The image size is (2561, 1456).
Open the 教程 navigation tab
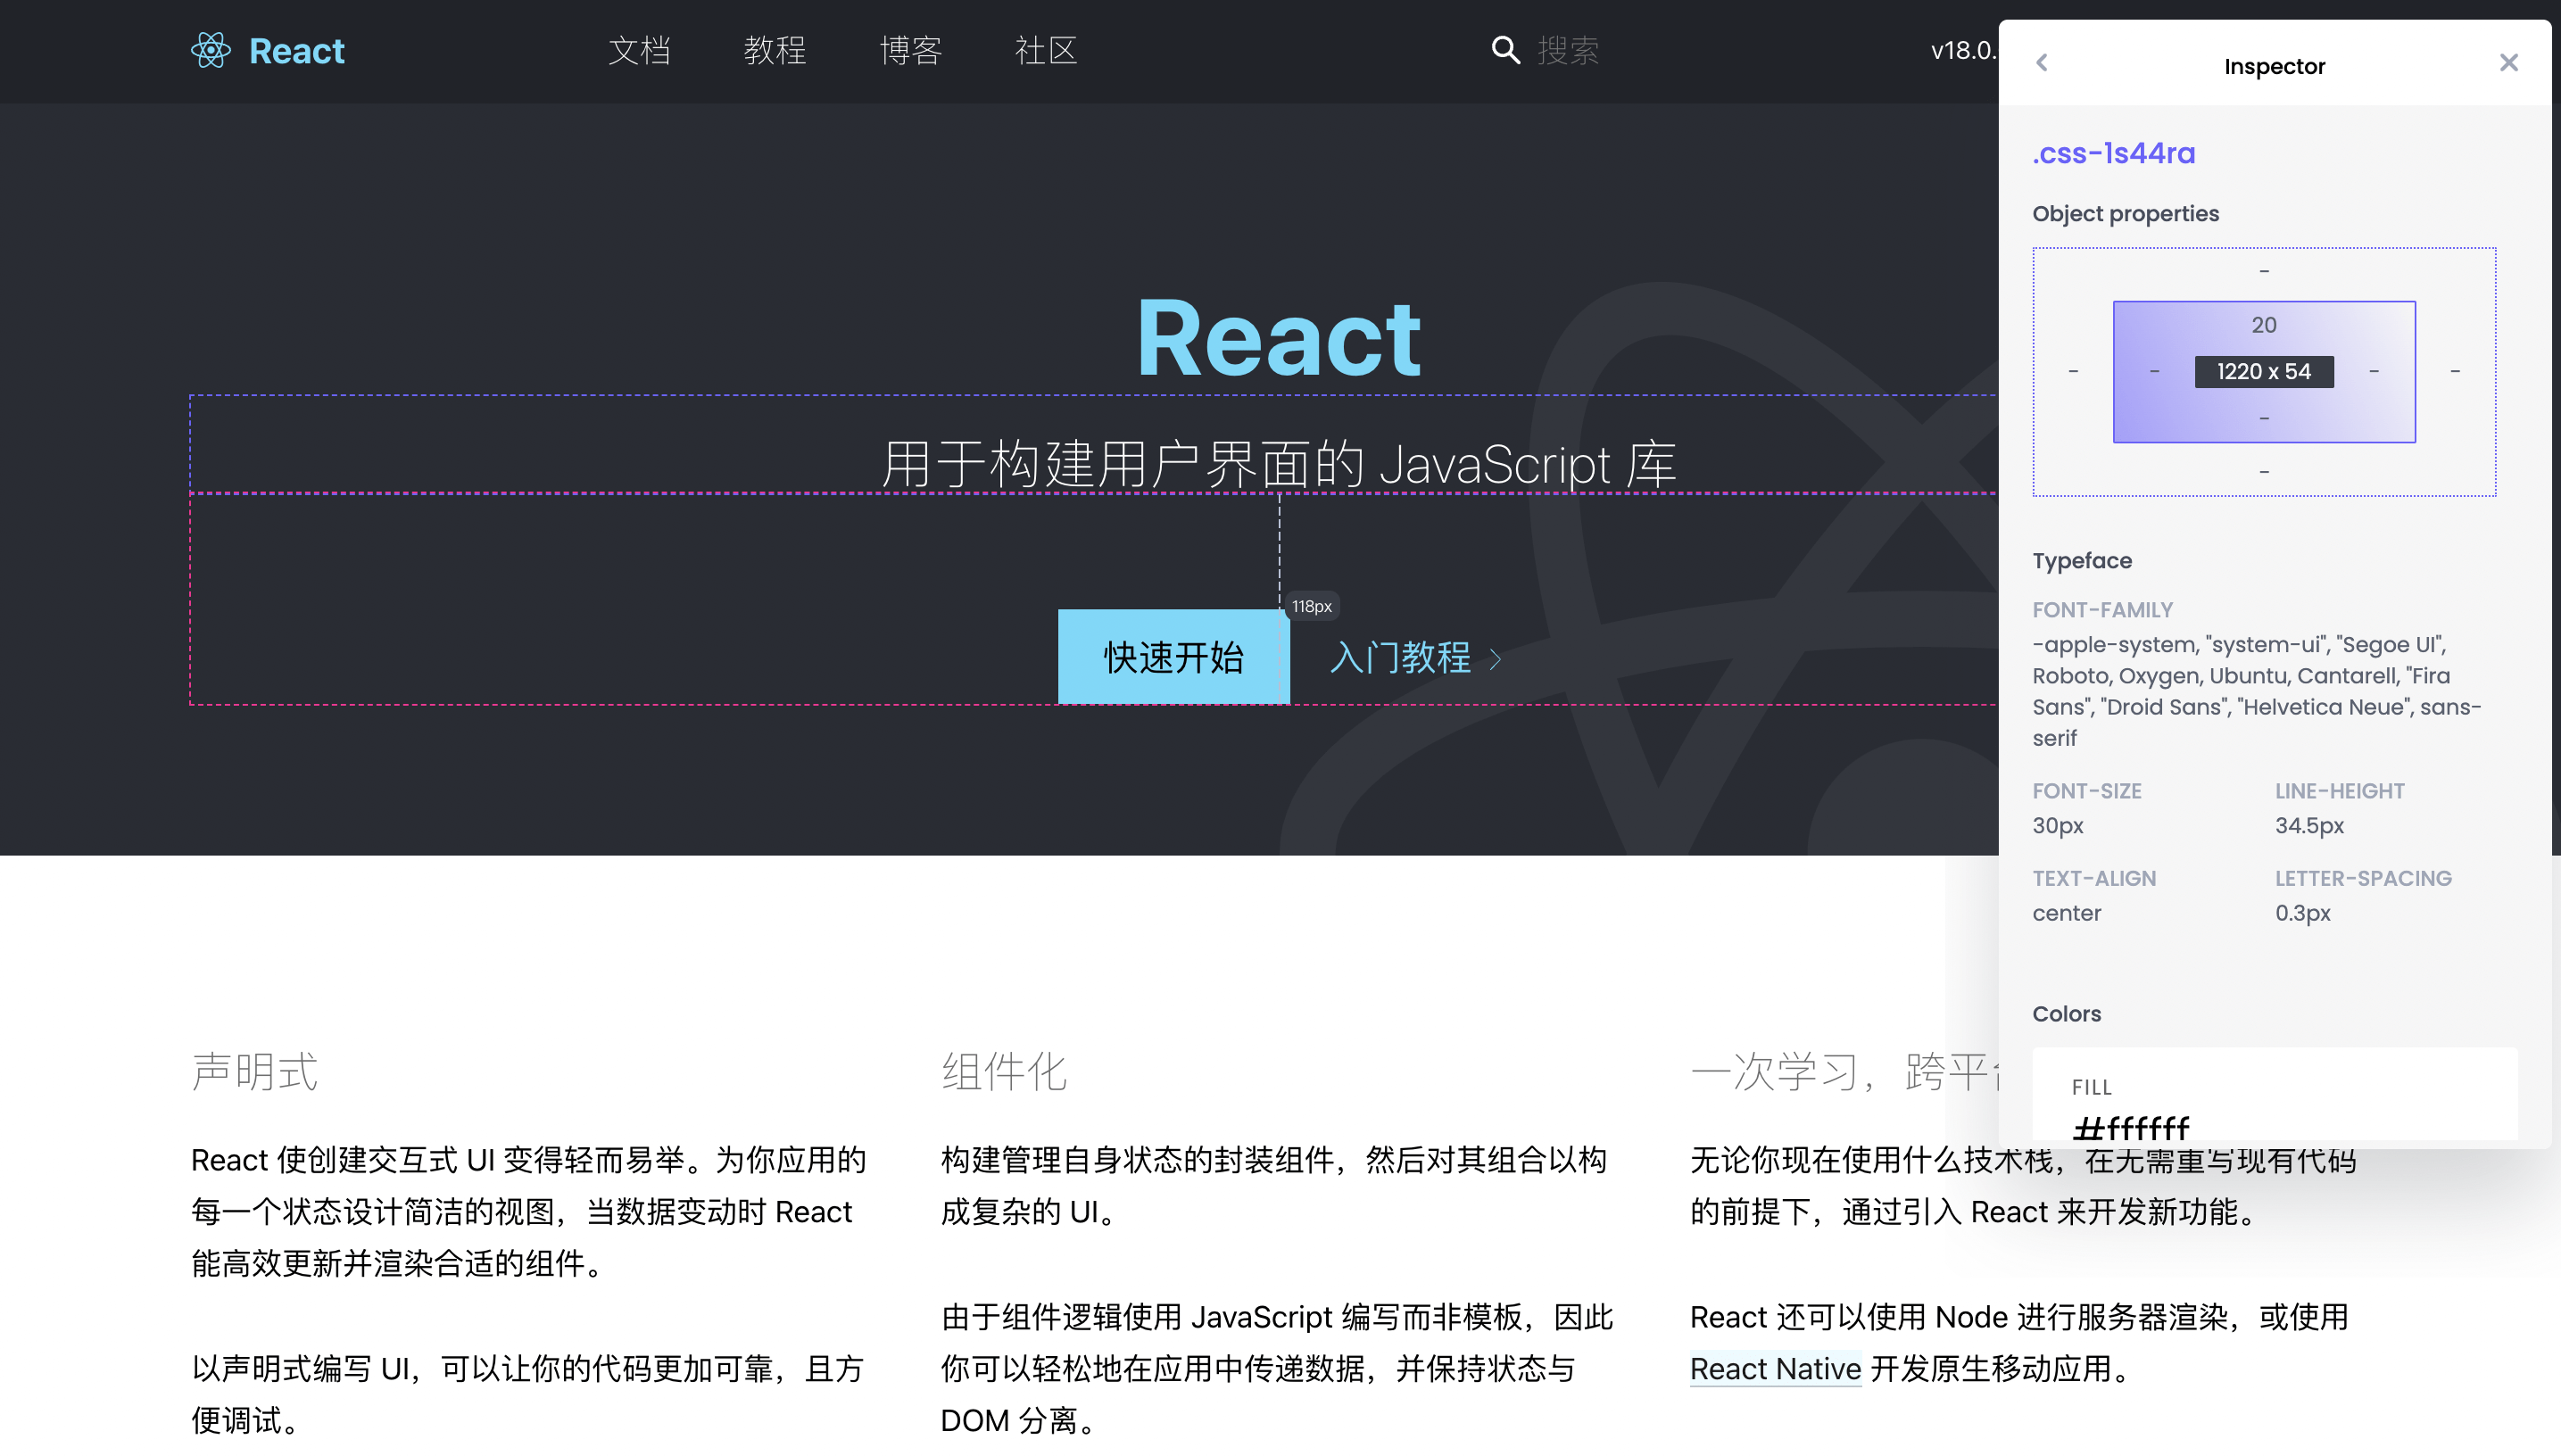775,50
